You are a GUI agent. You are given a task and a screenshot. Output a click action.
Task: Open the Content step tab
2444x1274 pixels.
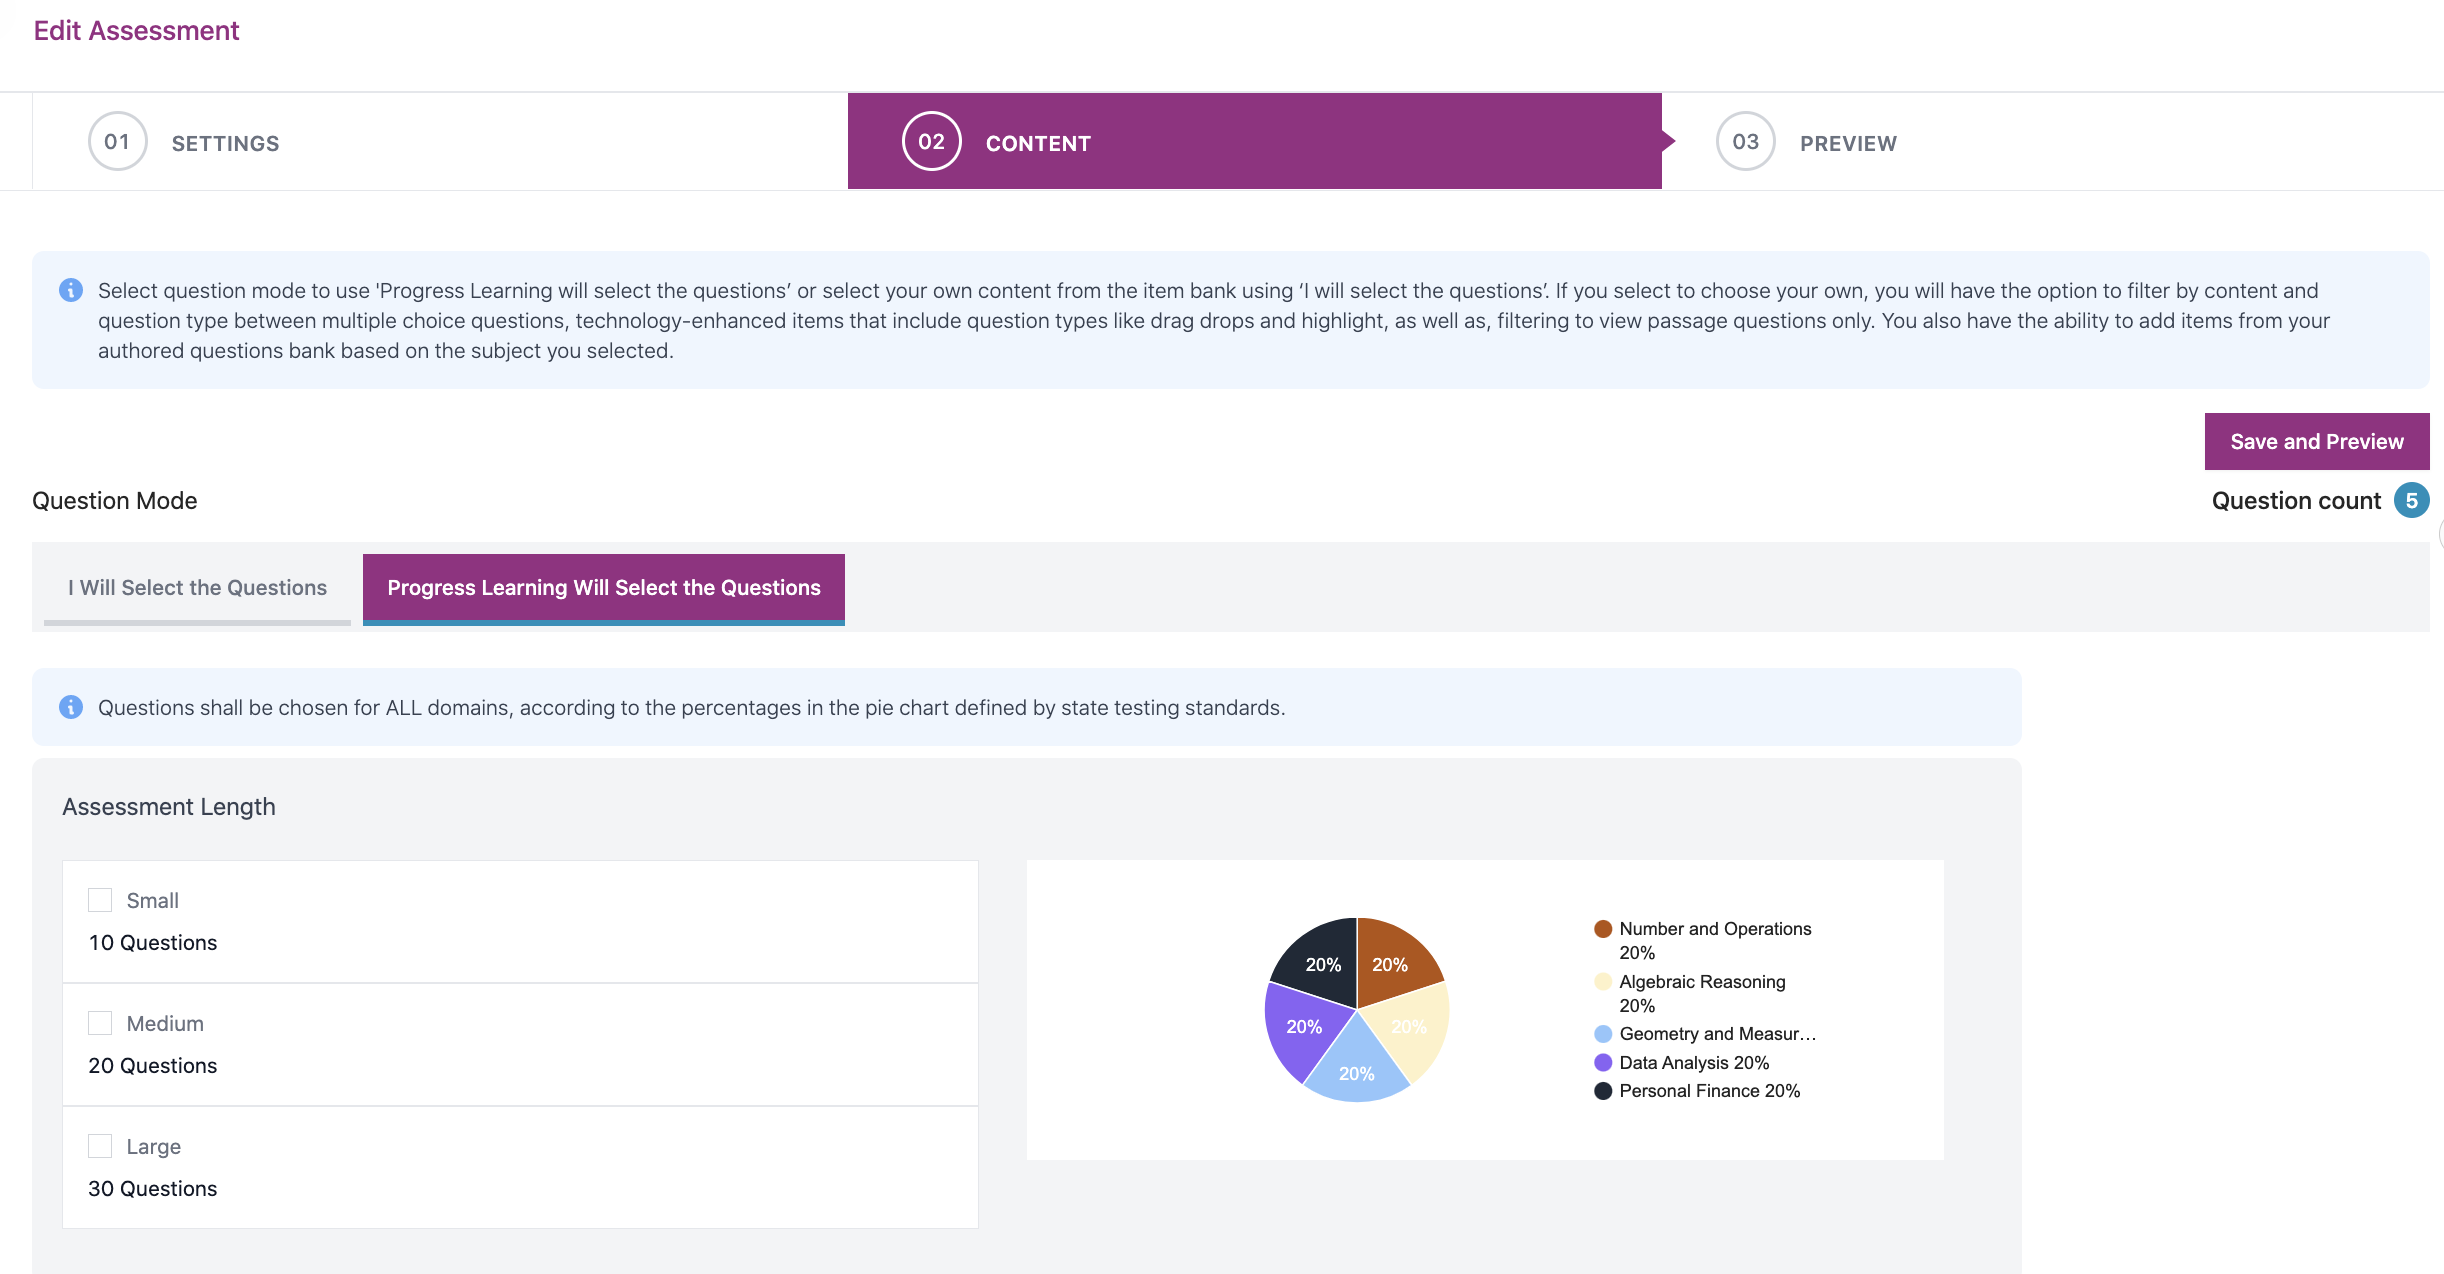(1255, 141)
